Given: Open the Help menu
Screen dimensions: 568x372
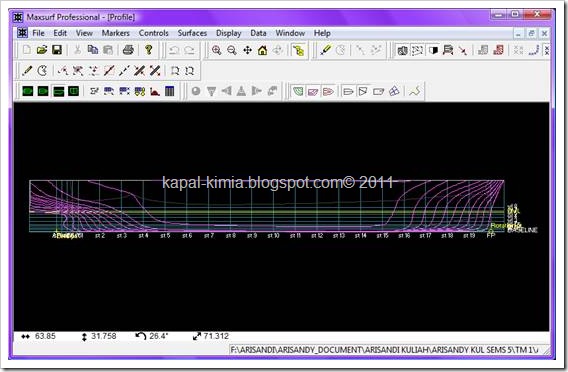Looking at the screenshot, I should pyautogui.click(x=322, y=33).
